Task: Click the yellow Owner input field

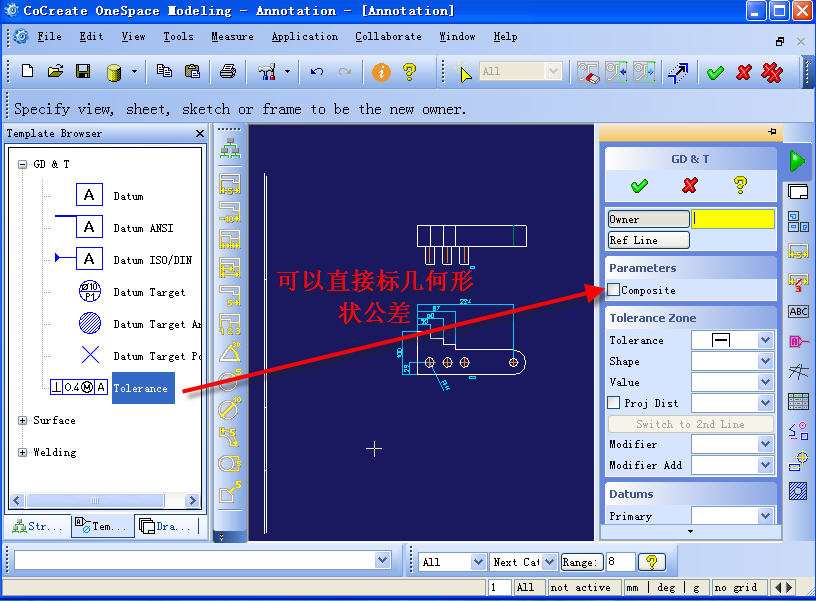Action: (733, 219)
